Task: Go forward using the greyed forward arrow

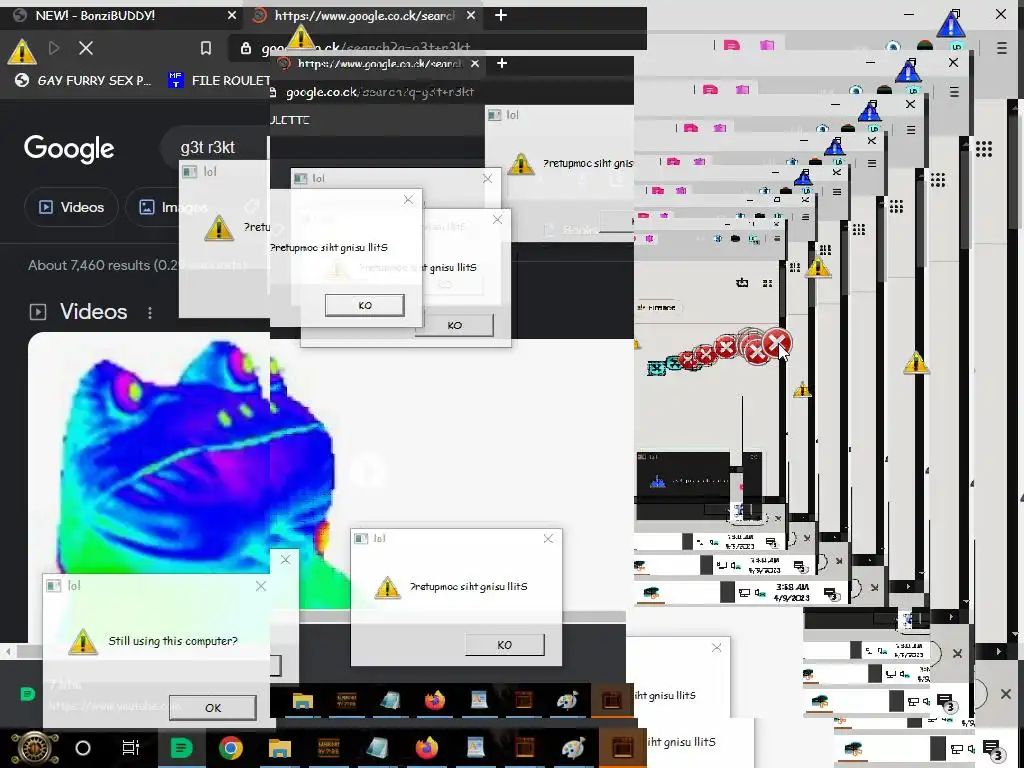Action: [54, 48]
